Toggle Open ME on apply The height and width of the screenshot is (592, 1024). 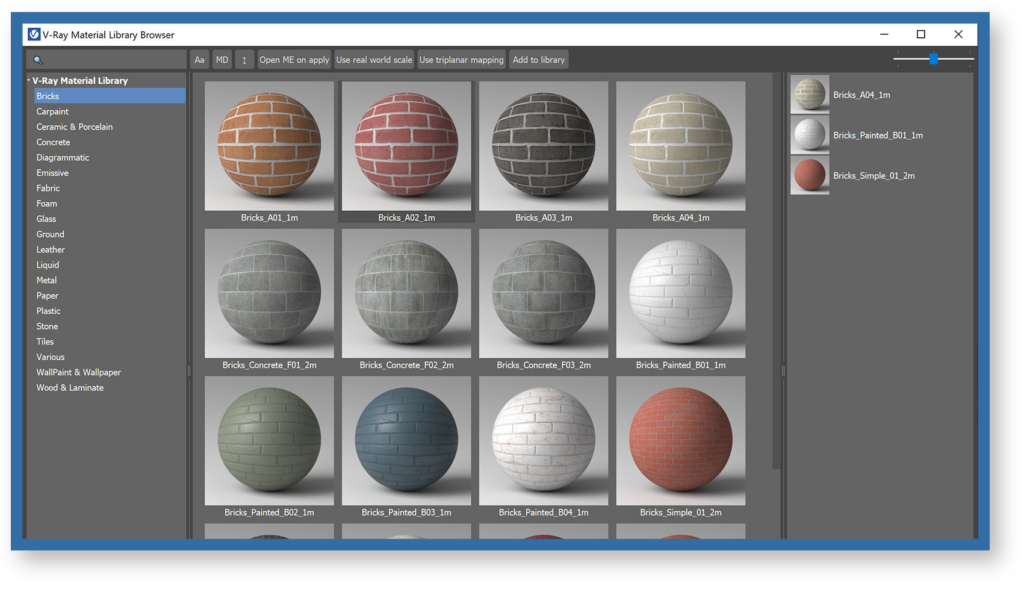(x=294, y=59)
